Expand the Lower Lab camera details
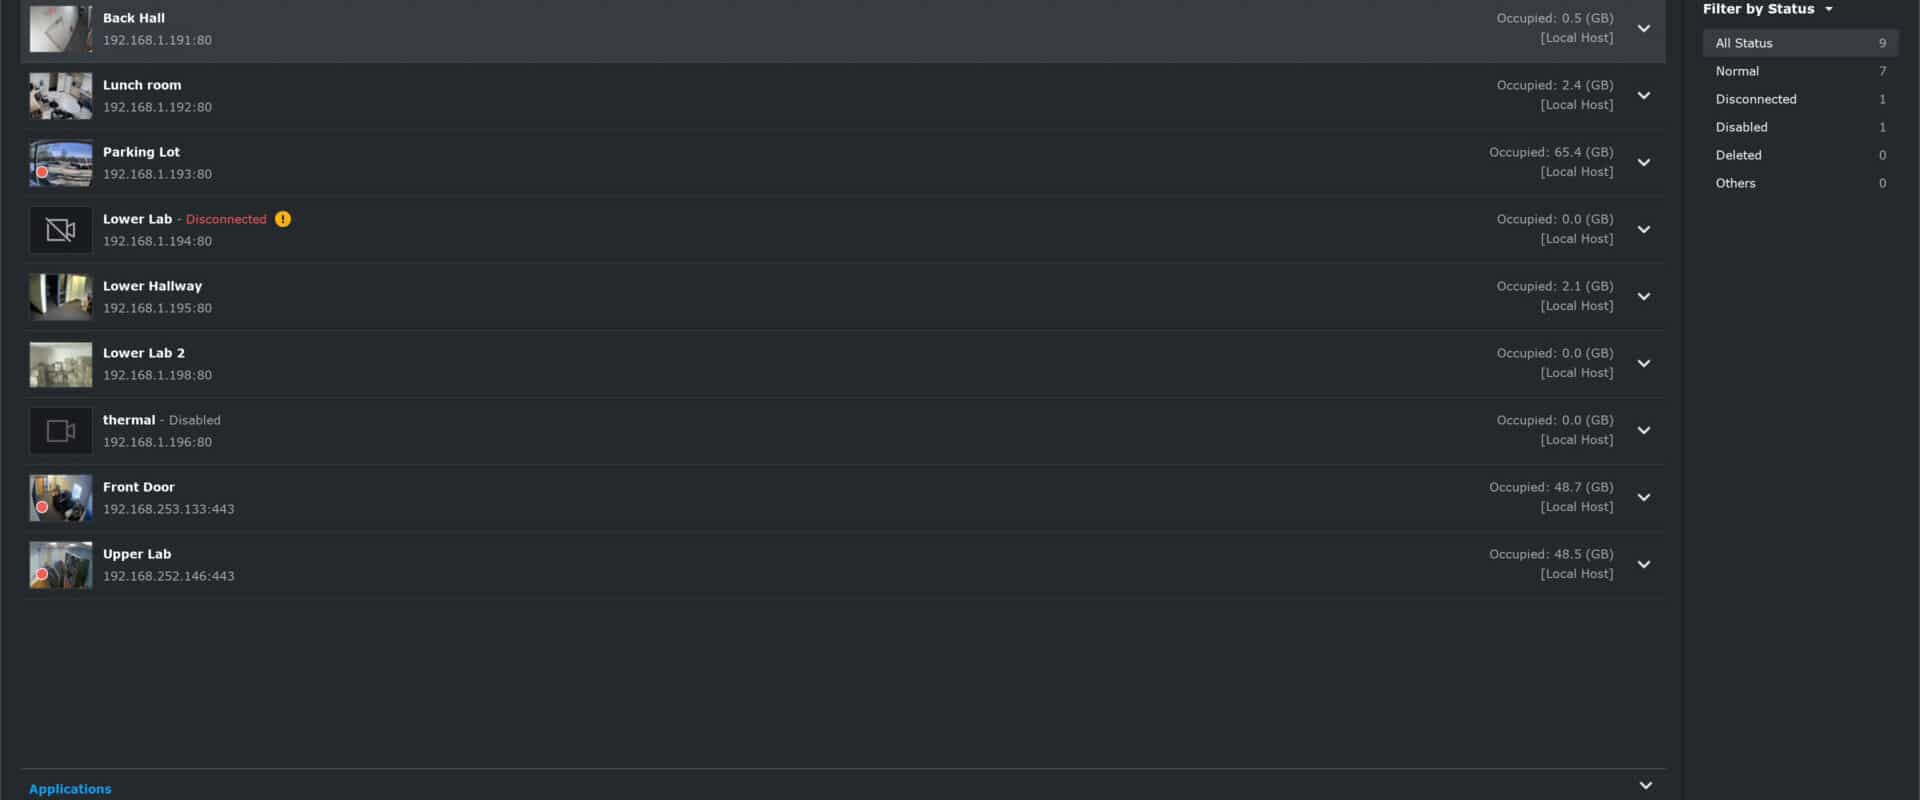The height and width of the screenshot is (800, 1920). point(1643,230)
